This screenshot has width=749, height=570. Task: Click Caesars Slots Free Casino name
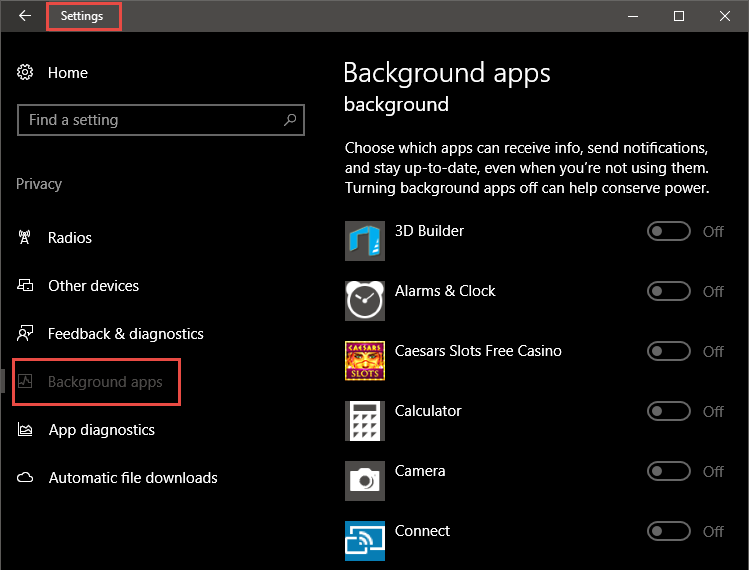[x=478, y=351]
